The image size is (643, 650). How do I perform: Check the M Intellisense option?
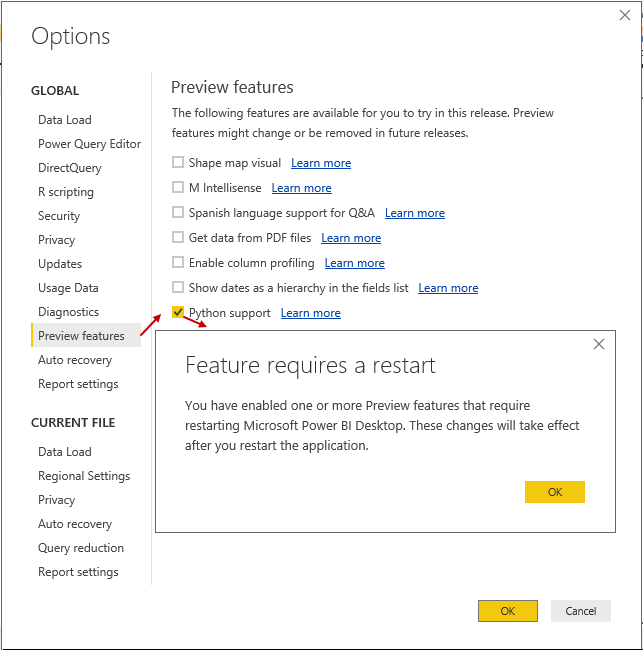click(x=178, y=188)
